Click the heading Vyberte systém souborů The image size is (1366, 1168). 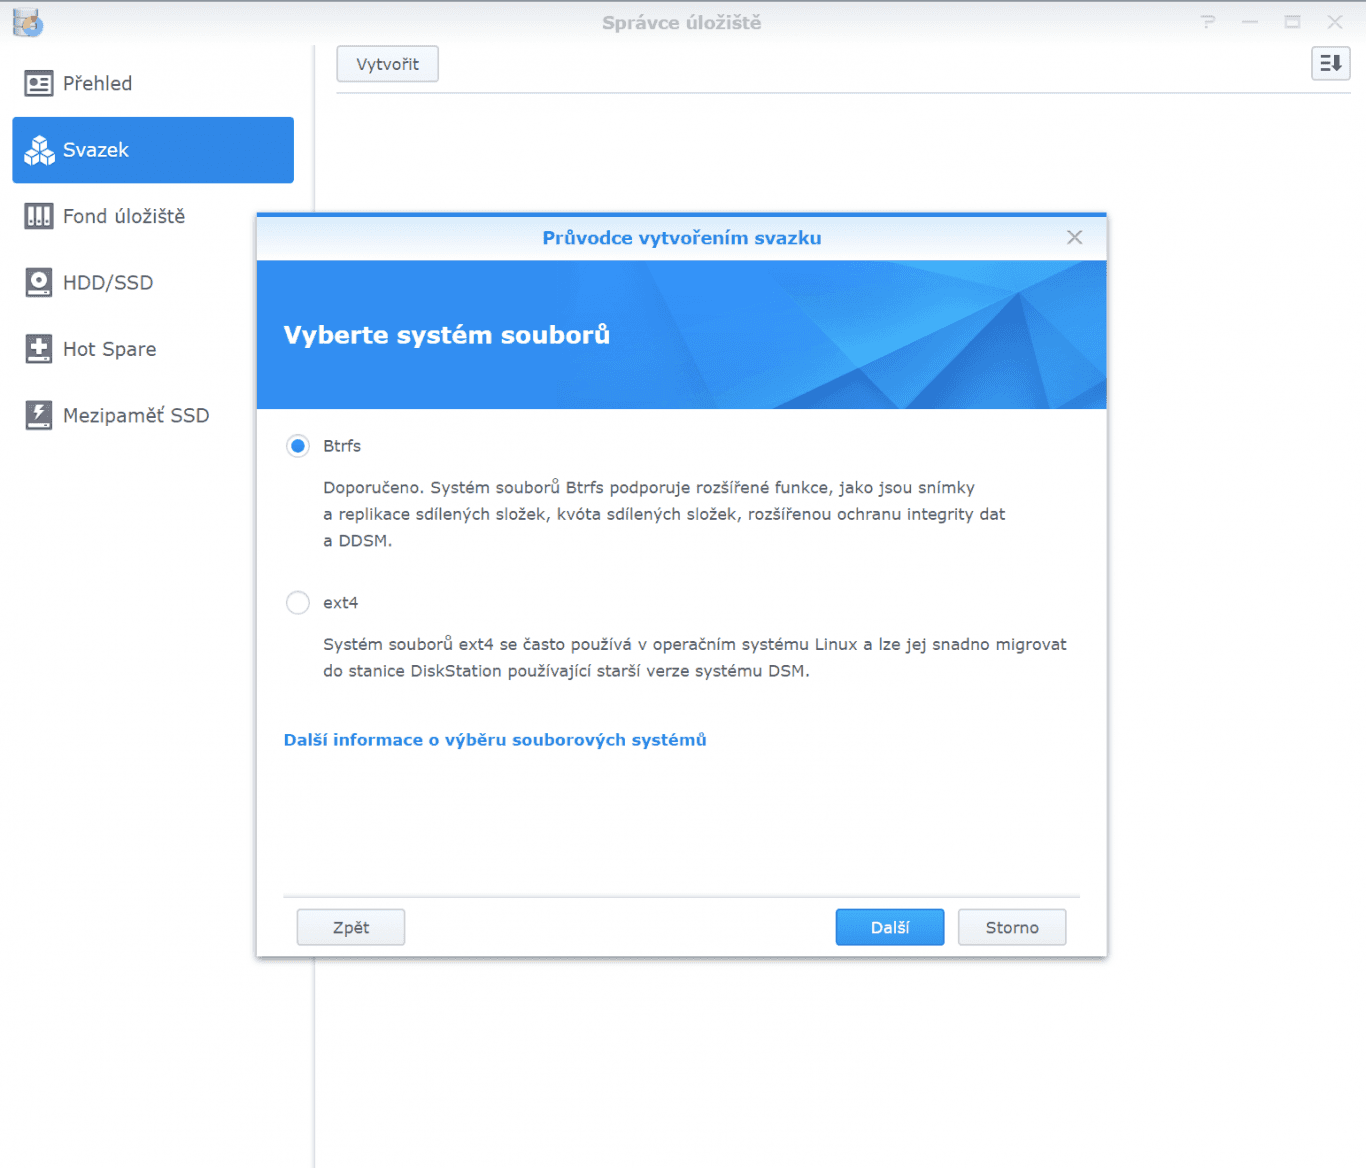tap(447, 335)
